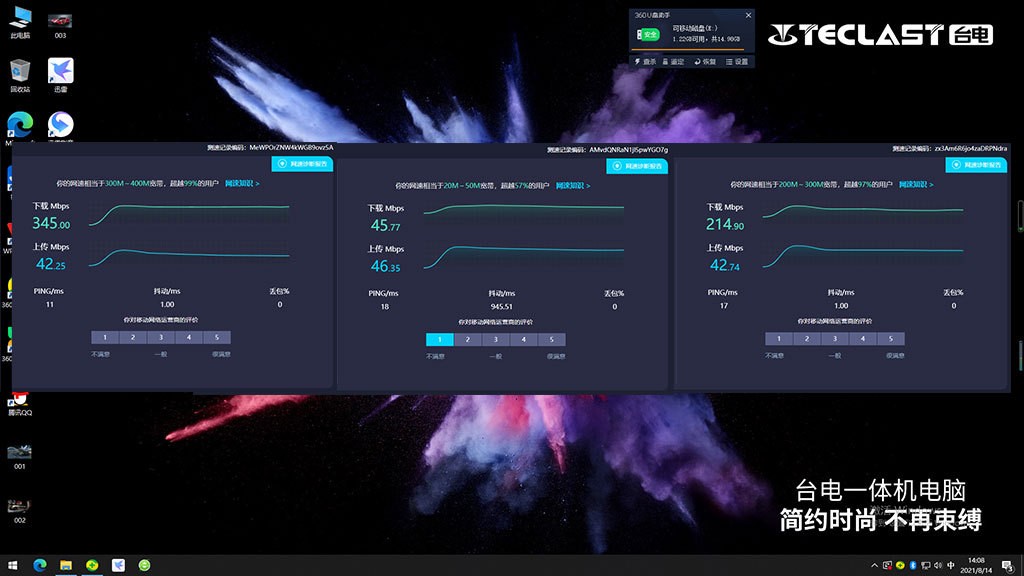The height and width of the screenshot is (576, 1024).
Task: Open 设置 in the U盘助手 popup
Action: click(x=737, y=61)
